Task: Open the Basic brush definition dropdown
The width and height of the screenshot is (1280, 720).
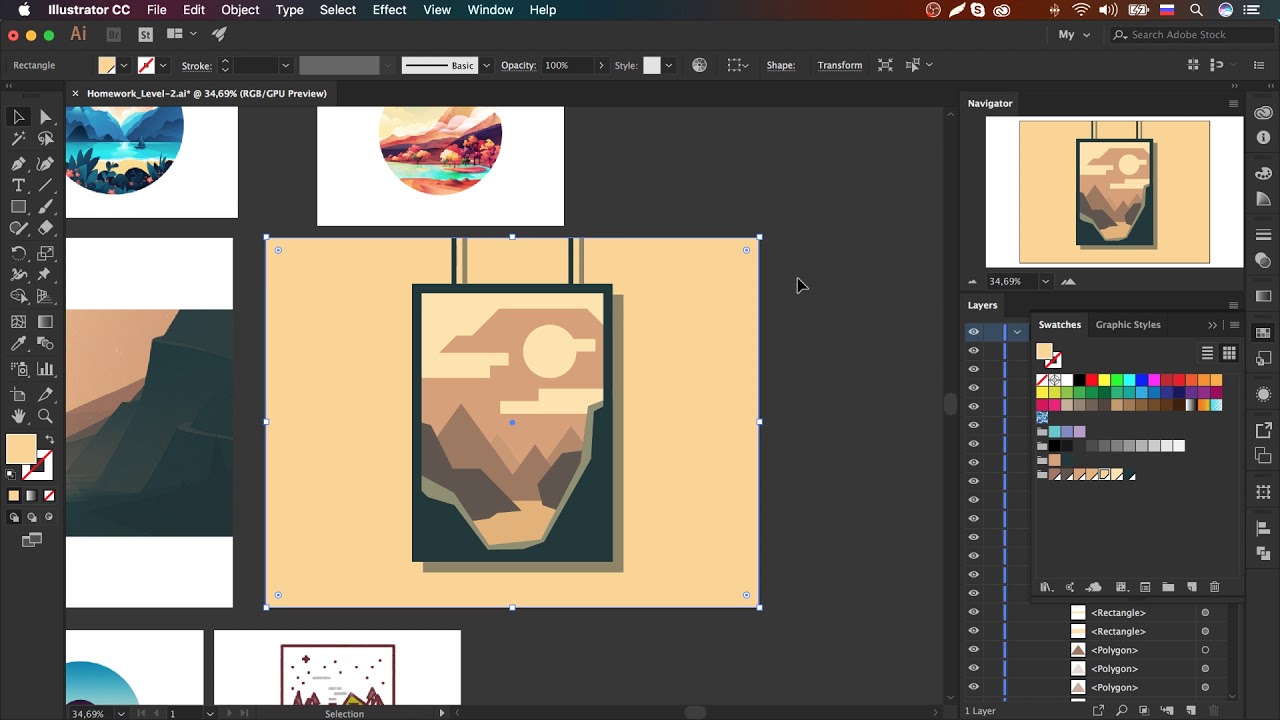Action: tap(487, 65)
